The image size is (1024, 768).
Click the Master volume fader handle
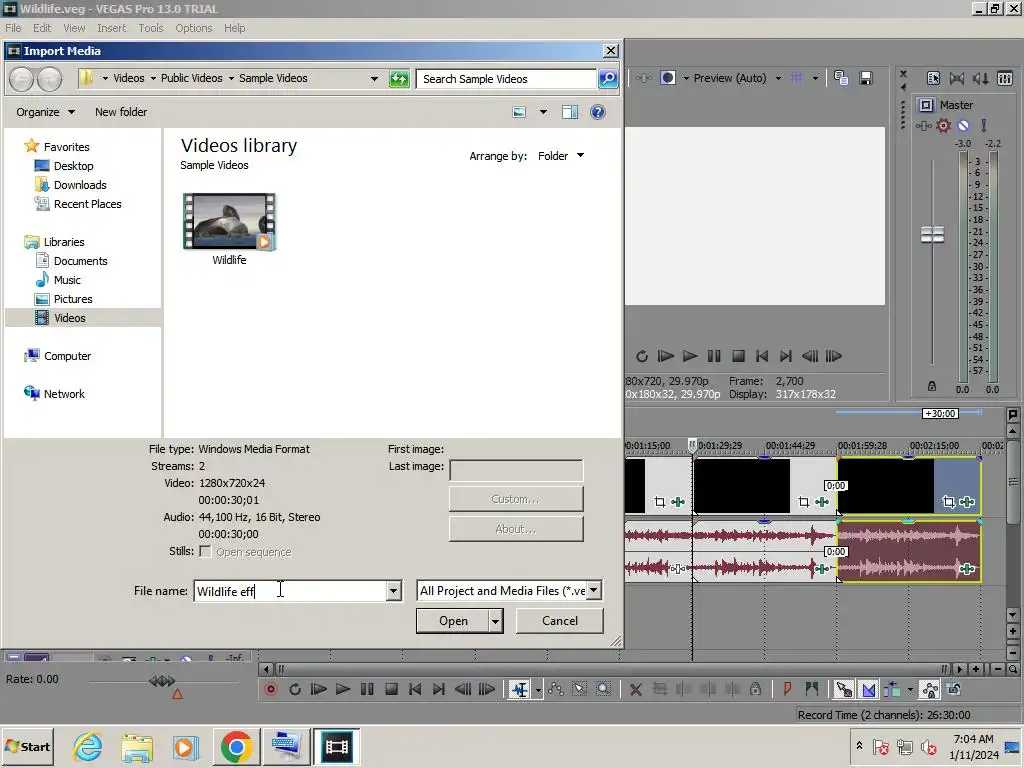(932, 234)
